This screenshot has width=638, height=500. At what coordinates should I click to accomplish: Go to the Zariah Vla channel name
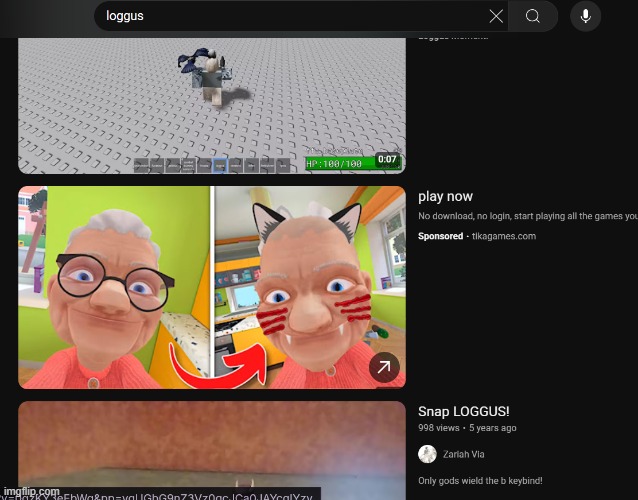click(x=464, y=454)
